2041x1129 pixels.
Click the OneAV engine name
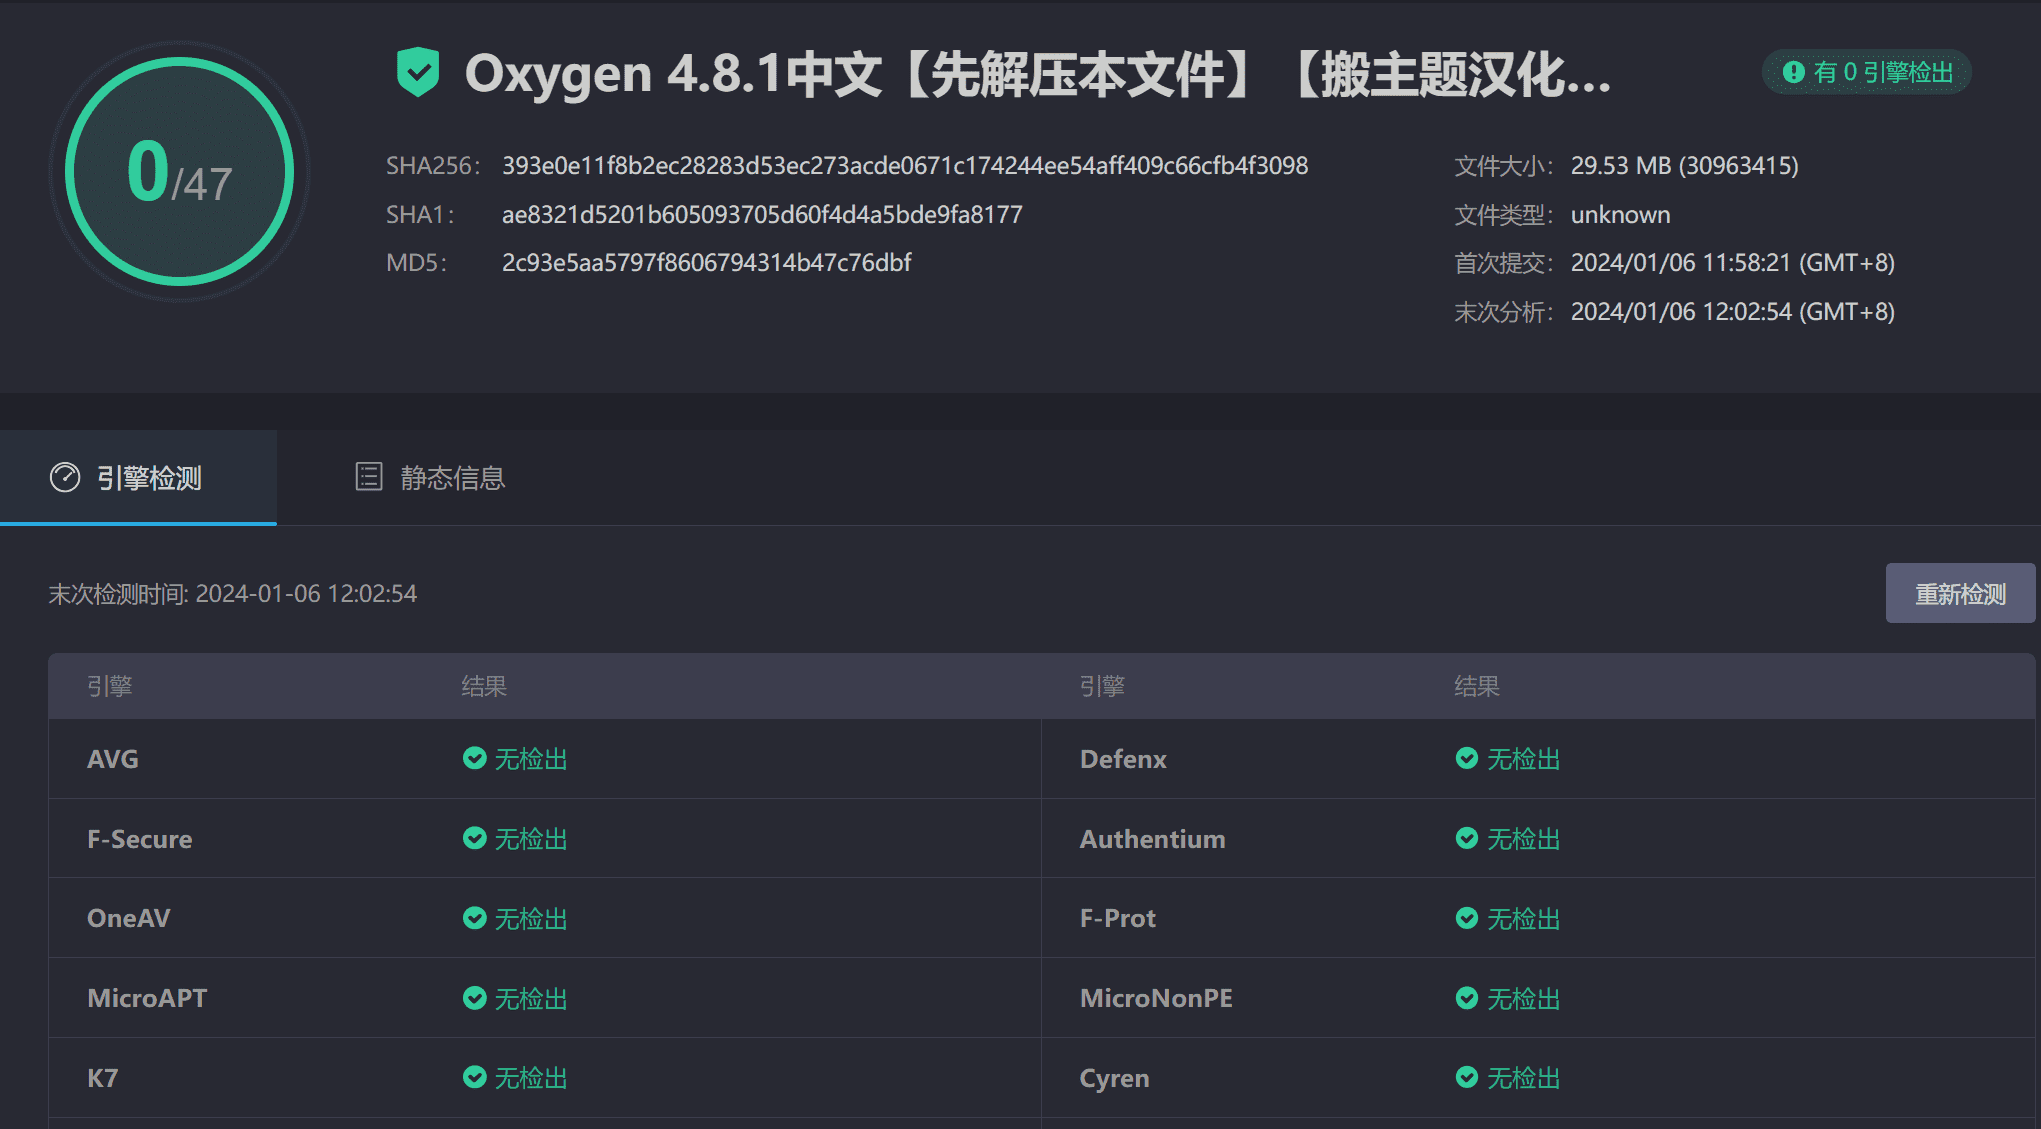point(129,918)
